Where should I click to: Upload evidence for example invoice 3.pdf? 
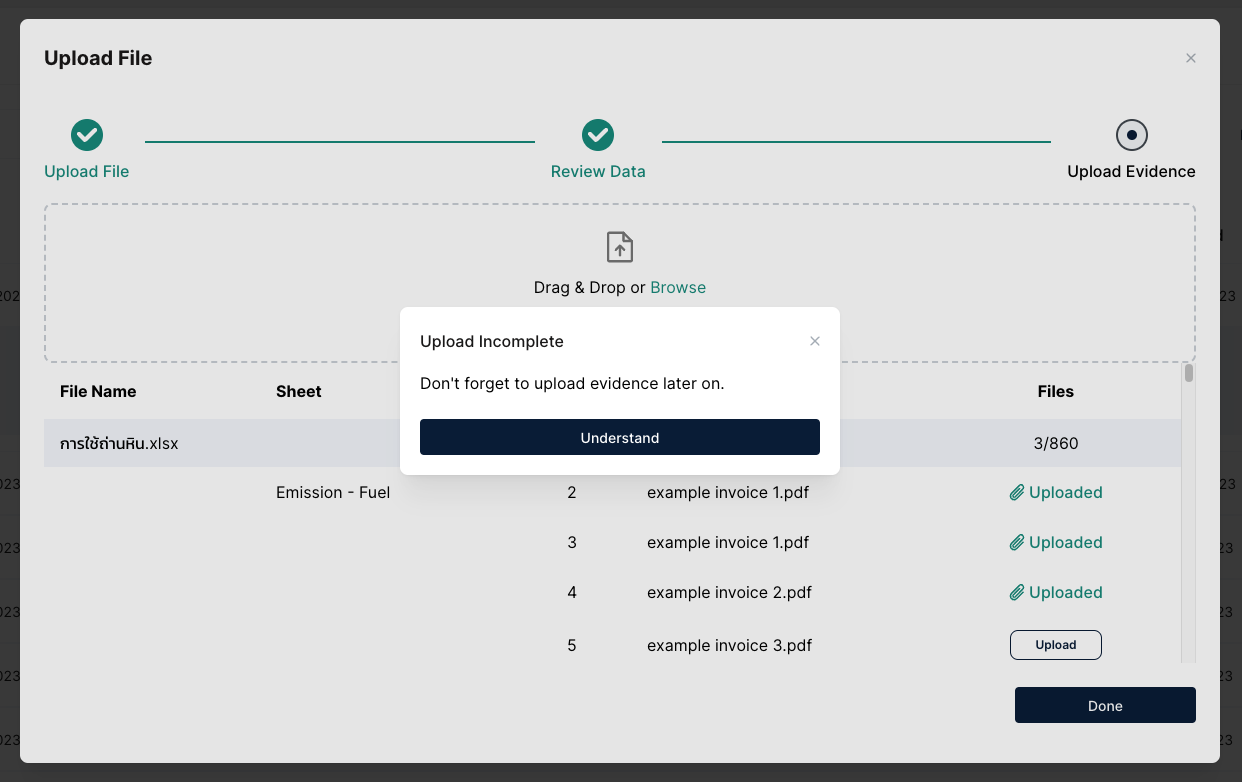pos(1055,645)
